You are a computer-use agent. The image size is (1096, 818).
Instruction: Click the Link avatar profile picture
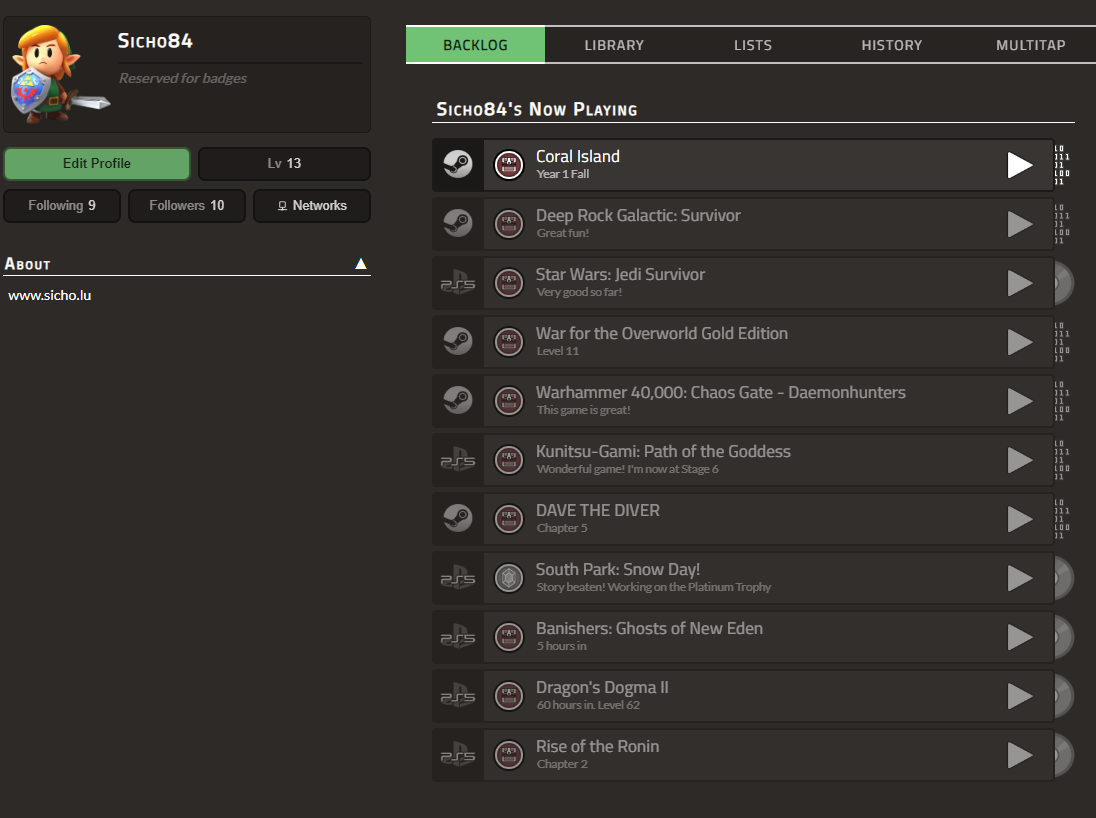59,74
